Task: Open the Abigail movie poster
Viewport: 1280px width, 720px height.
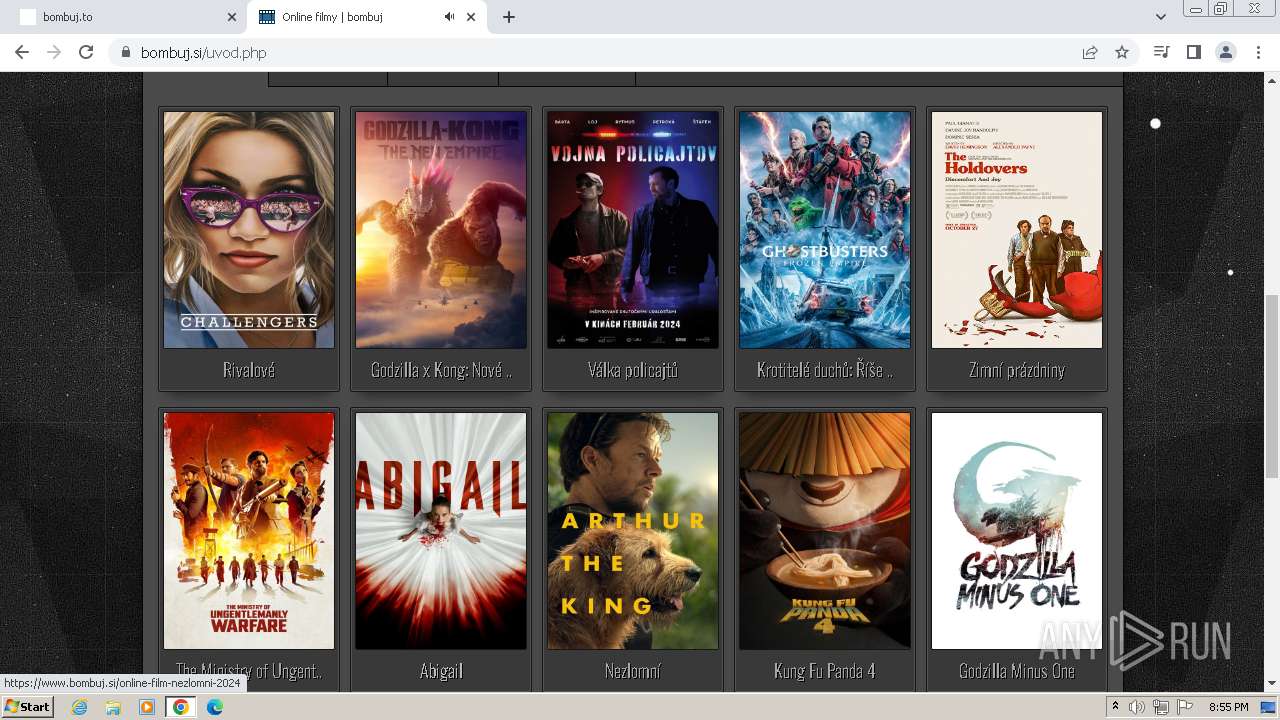Action: (x=441, y=531)
